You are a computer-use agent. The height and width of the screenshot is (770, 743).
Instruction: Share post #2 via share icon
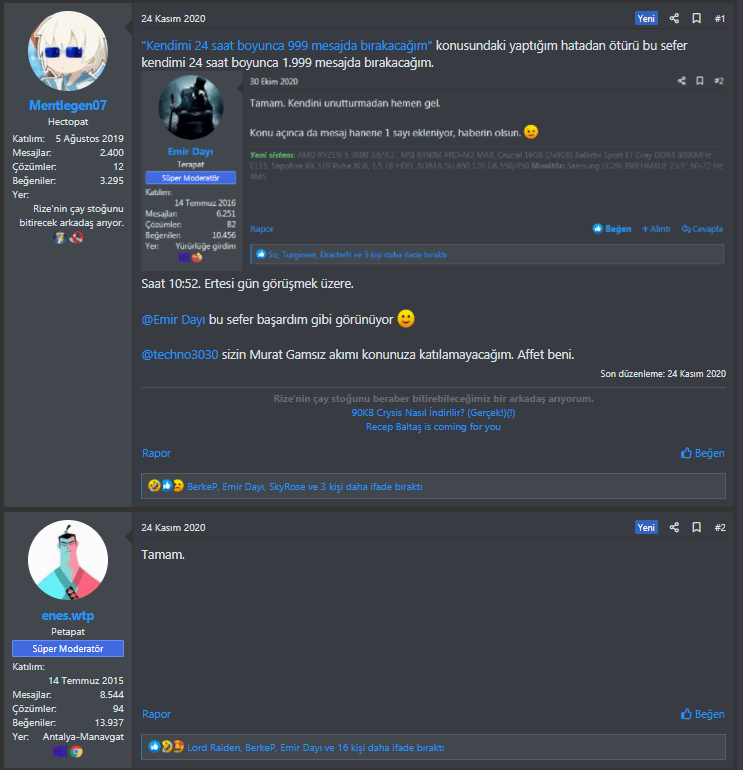pyautogui.click(x=674, y=527)
